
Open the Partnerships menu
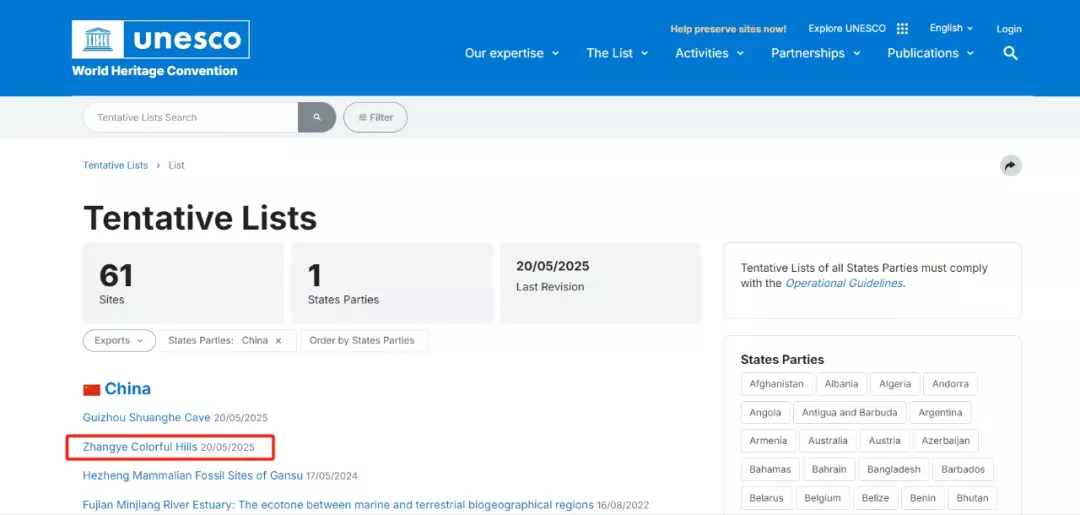coord(816,53)
